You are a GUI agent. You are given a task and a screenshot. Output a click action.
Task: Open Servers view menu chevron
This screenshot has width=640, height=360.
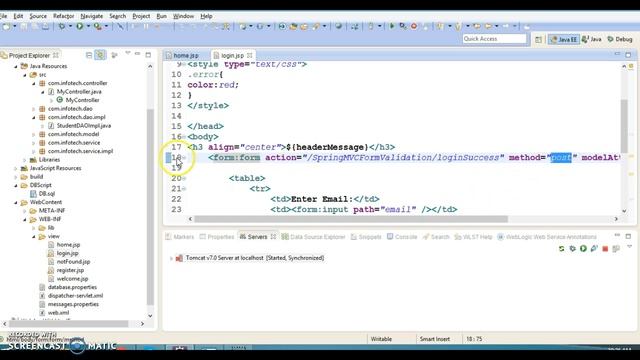click(x=629, y=247)
